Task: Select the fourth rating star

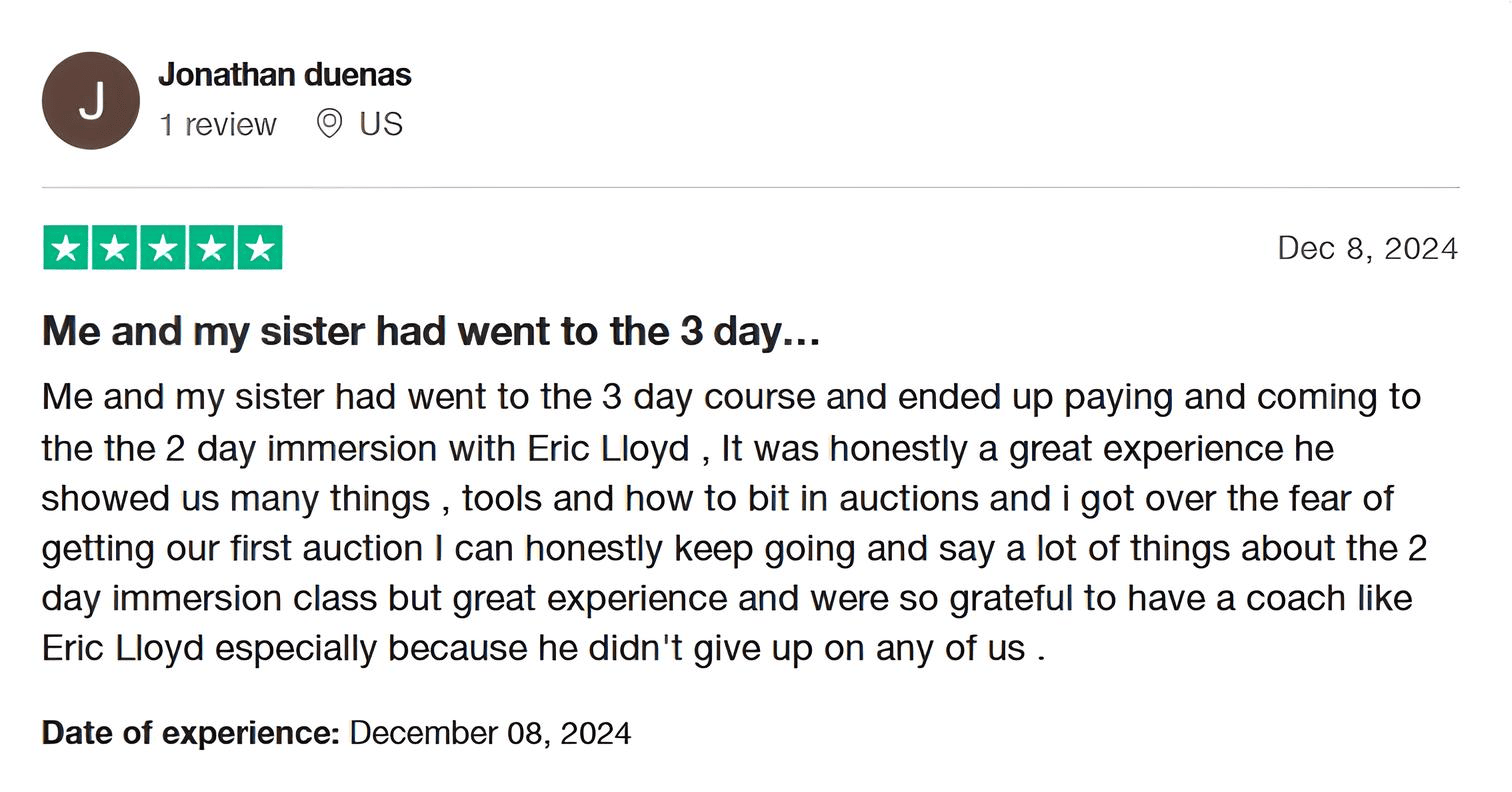Action: [x=211, y=248]
